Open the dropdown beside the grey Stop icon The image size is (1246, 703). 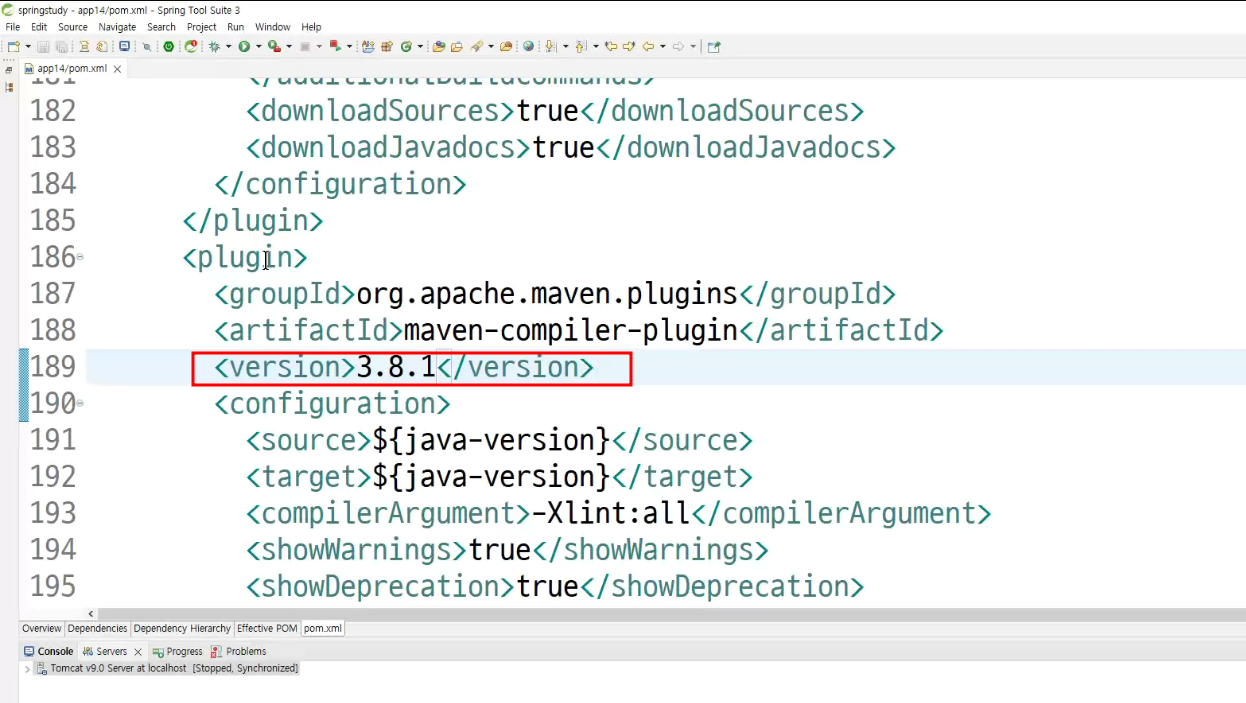click(x=319, y=46)
